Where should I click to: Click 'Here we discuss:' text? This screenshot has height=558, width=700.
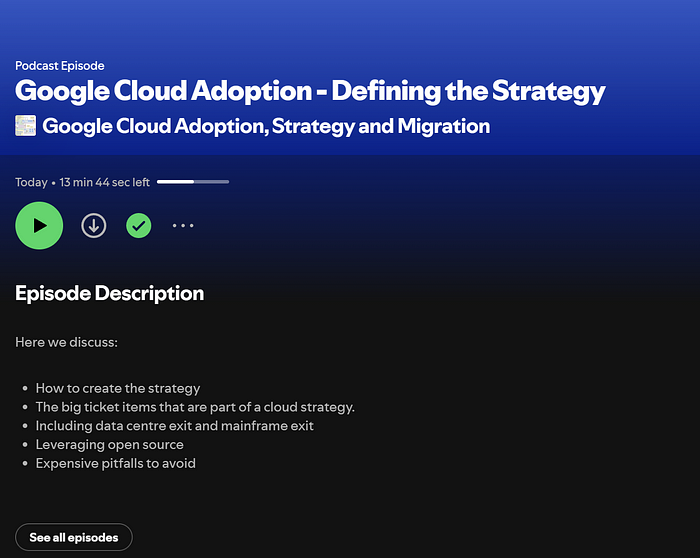point(67,342)
